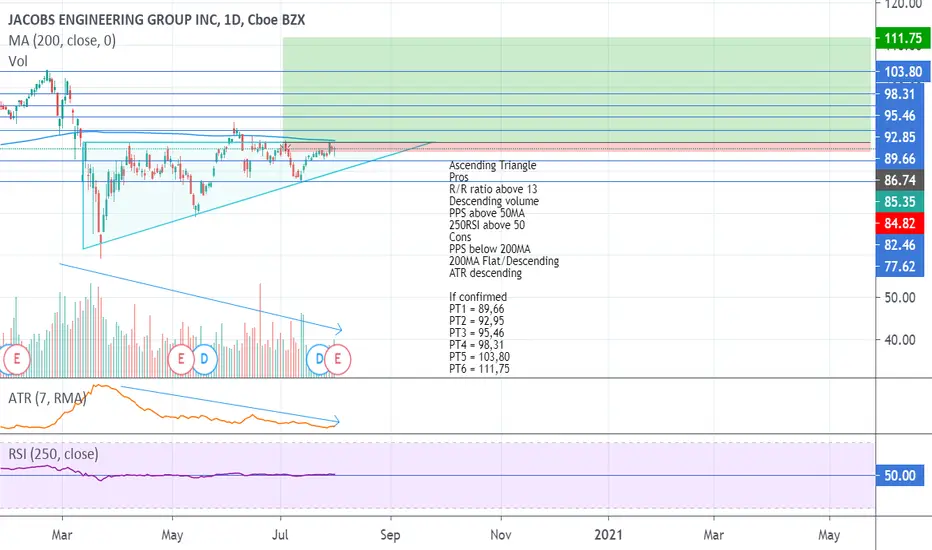Select the purple RSI line

click(168, 474)
